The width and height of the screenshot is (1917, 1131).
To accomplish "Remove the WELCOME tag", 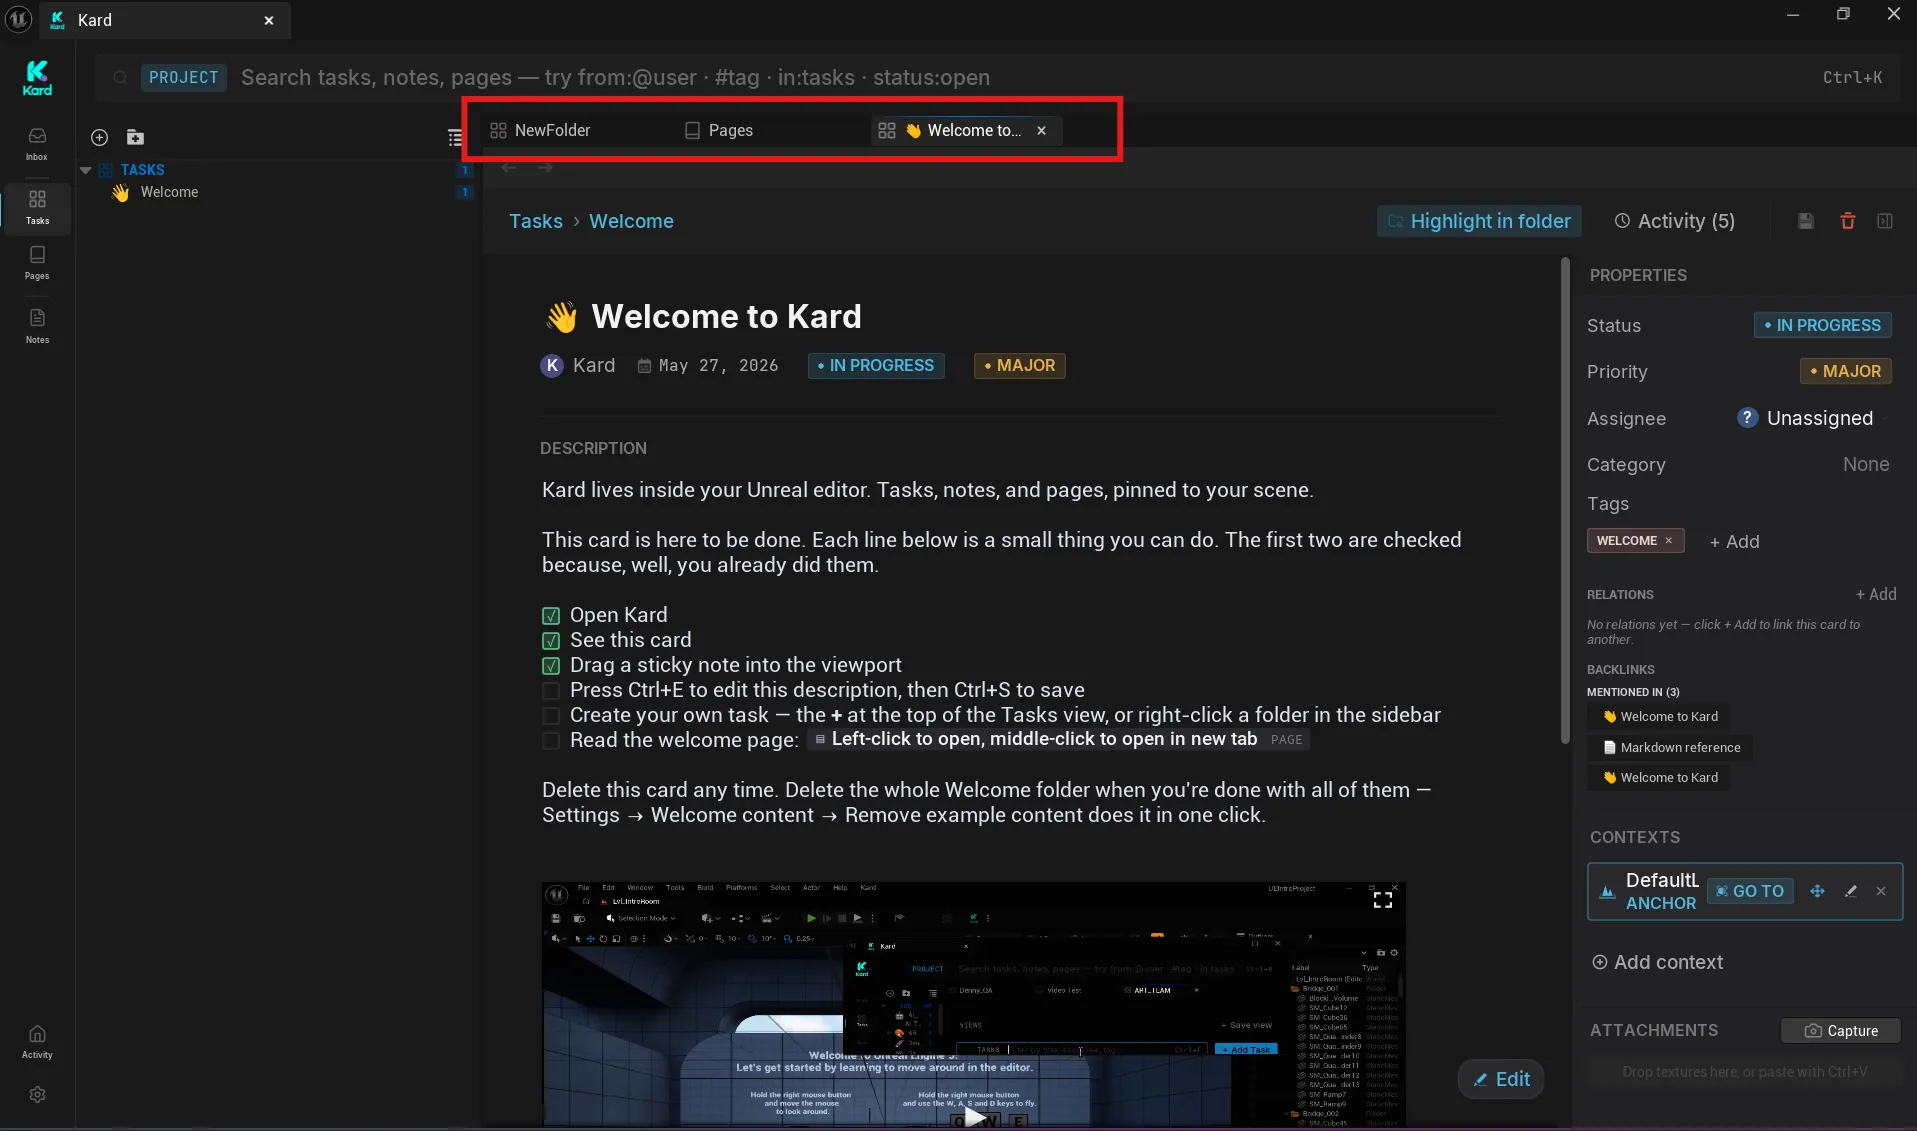I will [x=1668, y=541].
